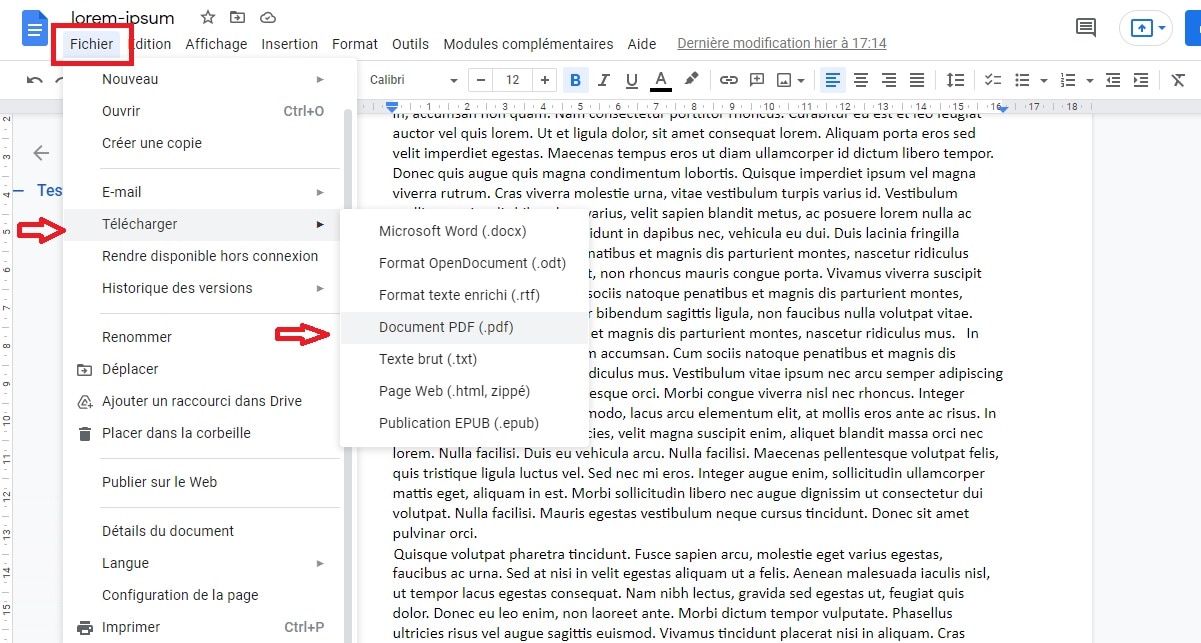Open the Dernière modification version link
The width and height of the screenshot is (1201, 643).
[781, 43]
